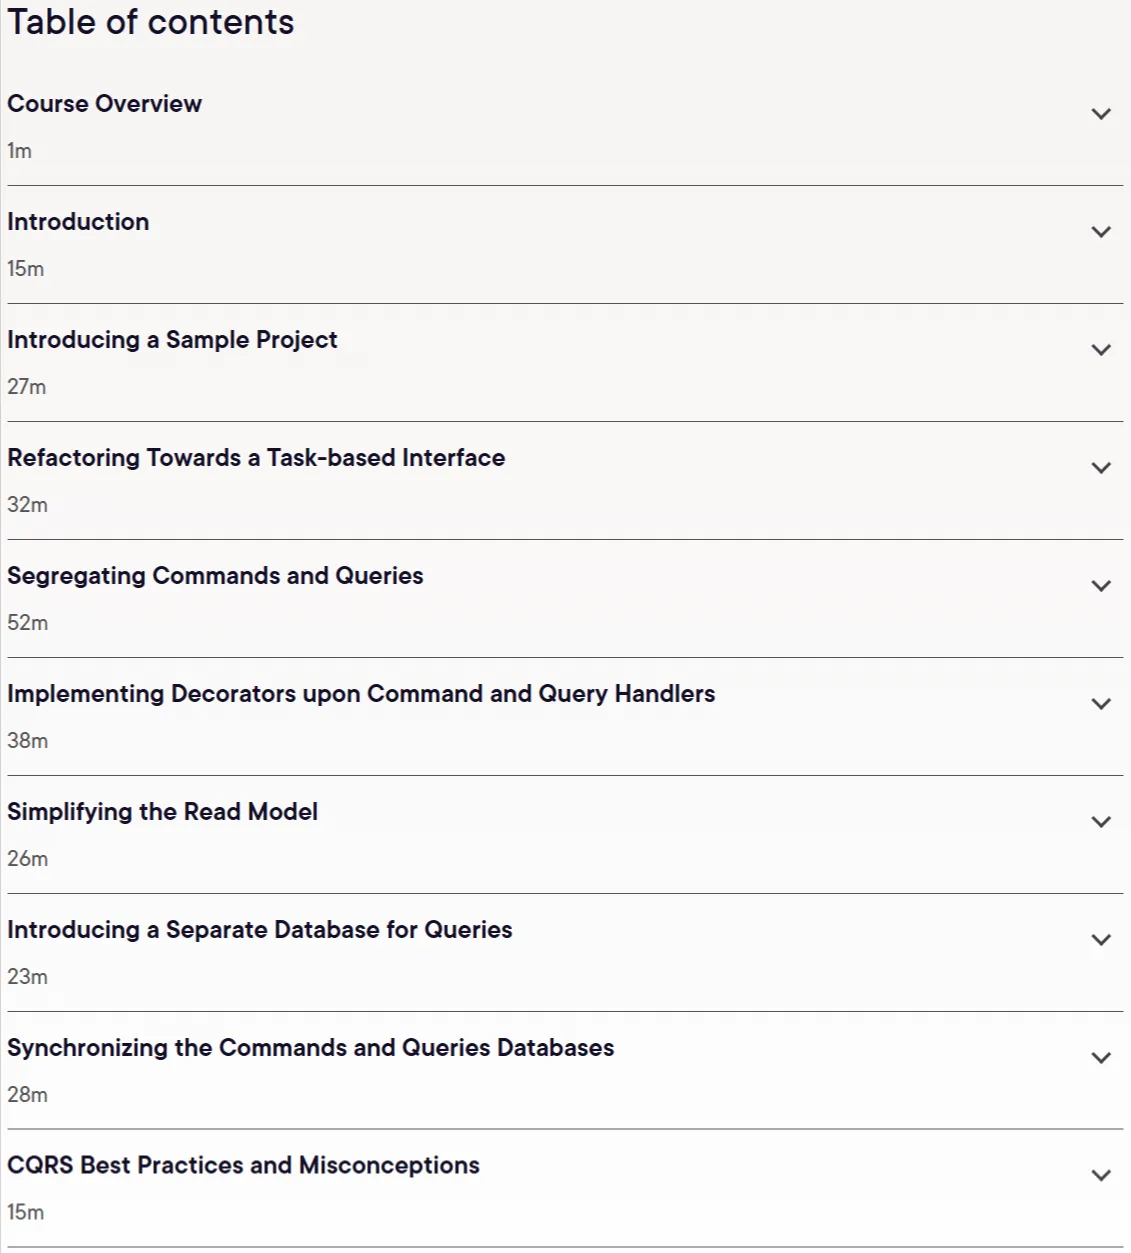Screen dimensions: 1131x1253
Task: Expand the Course Overview chevron
Action: (x=1101, y=114)
